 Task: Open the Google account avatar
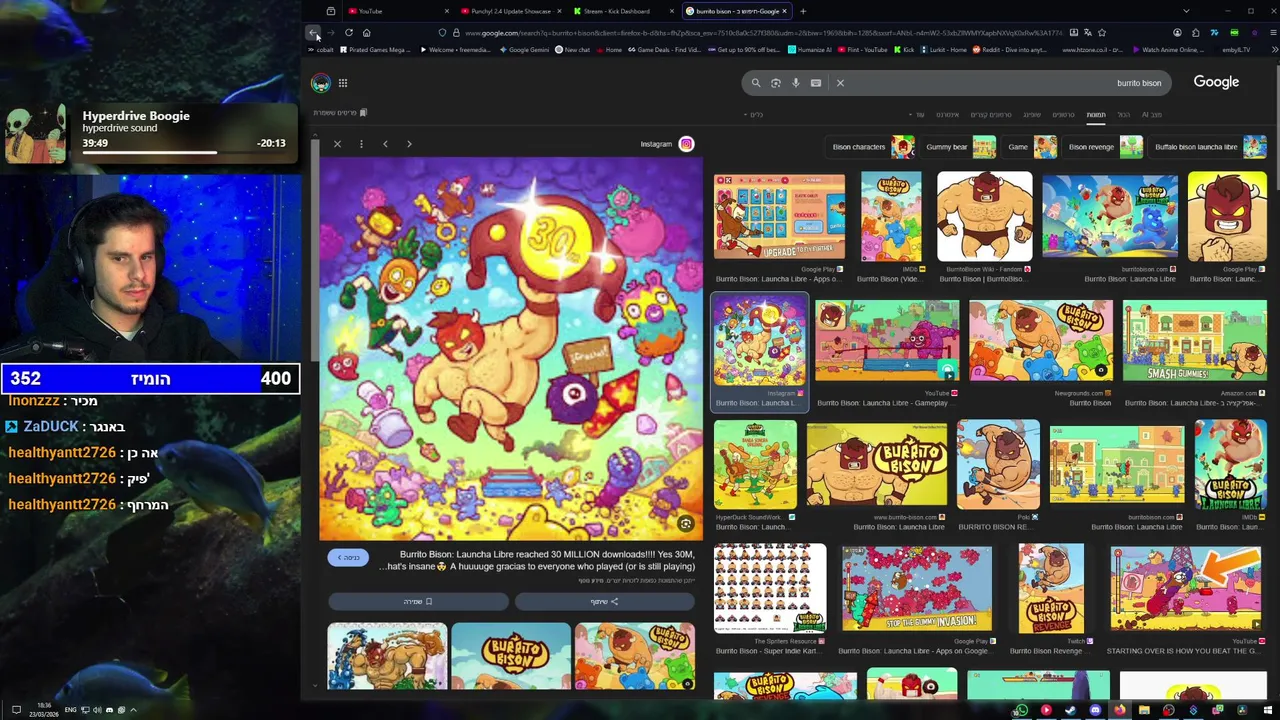click(320, 83)
